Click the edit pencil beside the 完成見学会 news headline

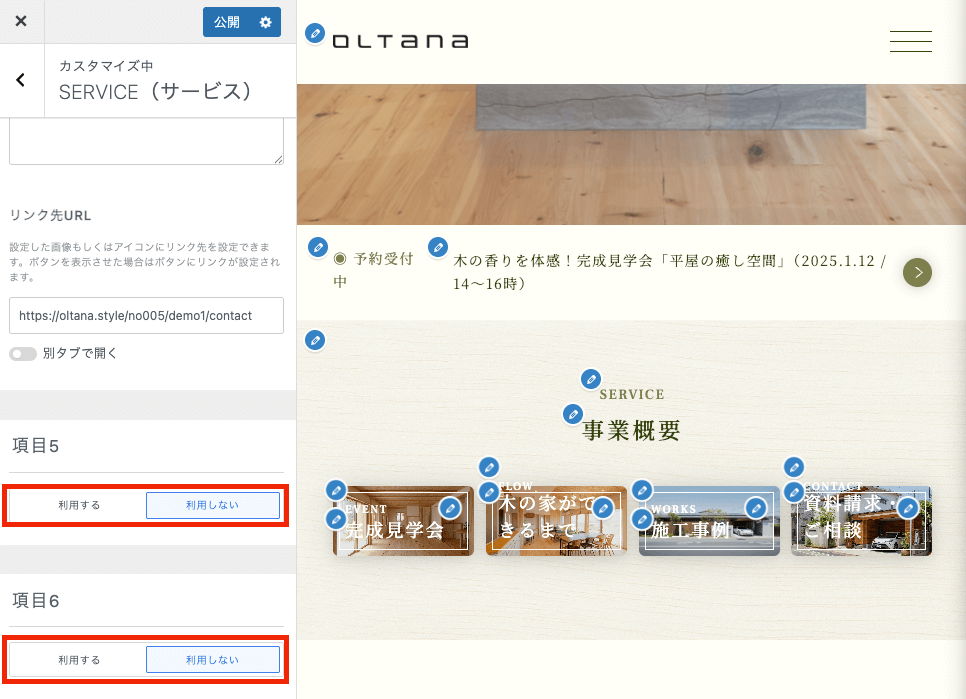(x=438, y=248)
